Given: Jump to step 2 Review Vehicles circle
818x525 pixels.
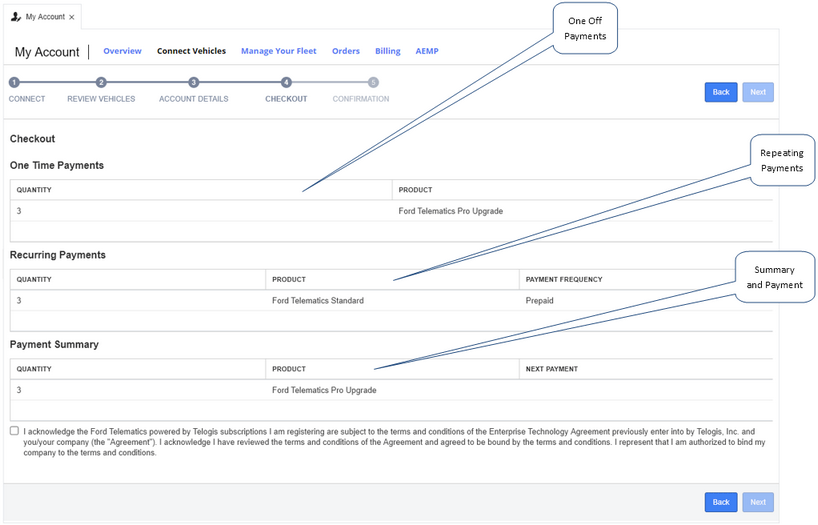Looking at the screenshot, I should (101, 82).
